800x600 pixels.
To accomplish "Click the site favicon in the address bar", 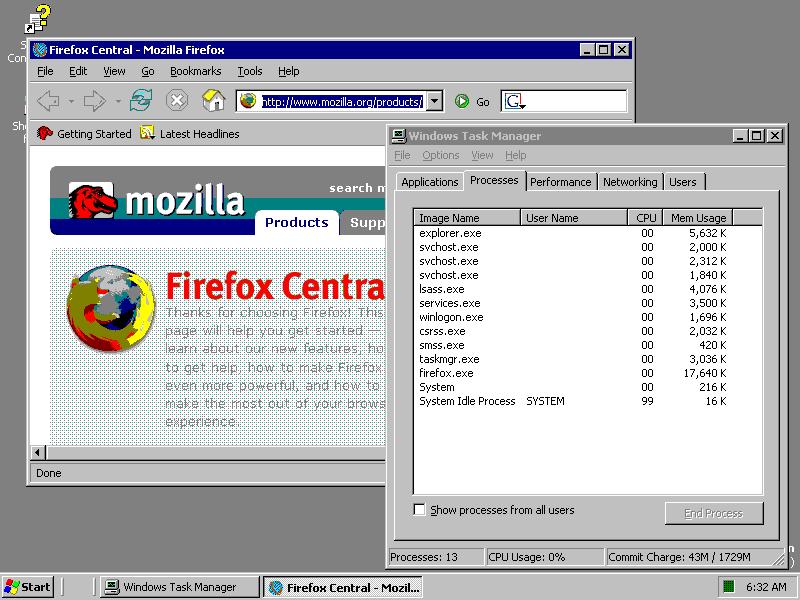I will point(248,101).
